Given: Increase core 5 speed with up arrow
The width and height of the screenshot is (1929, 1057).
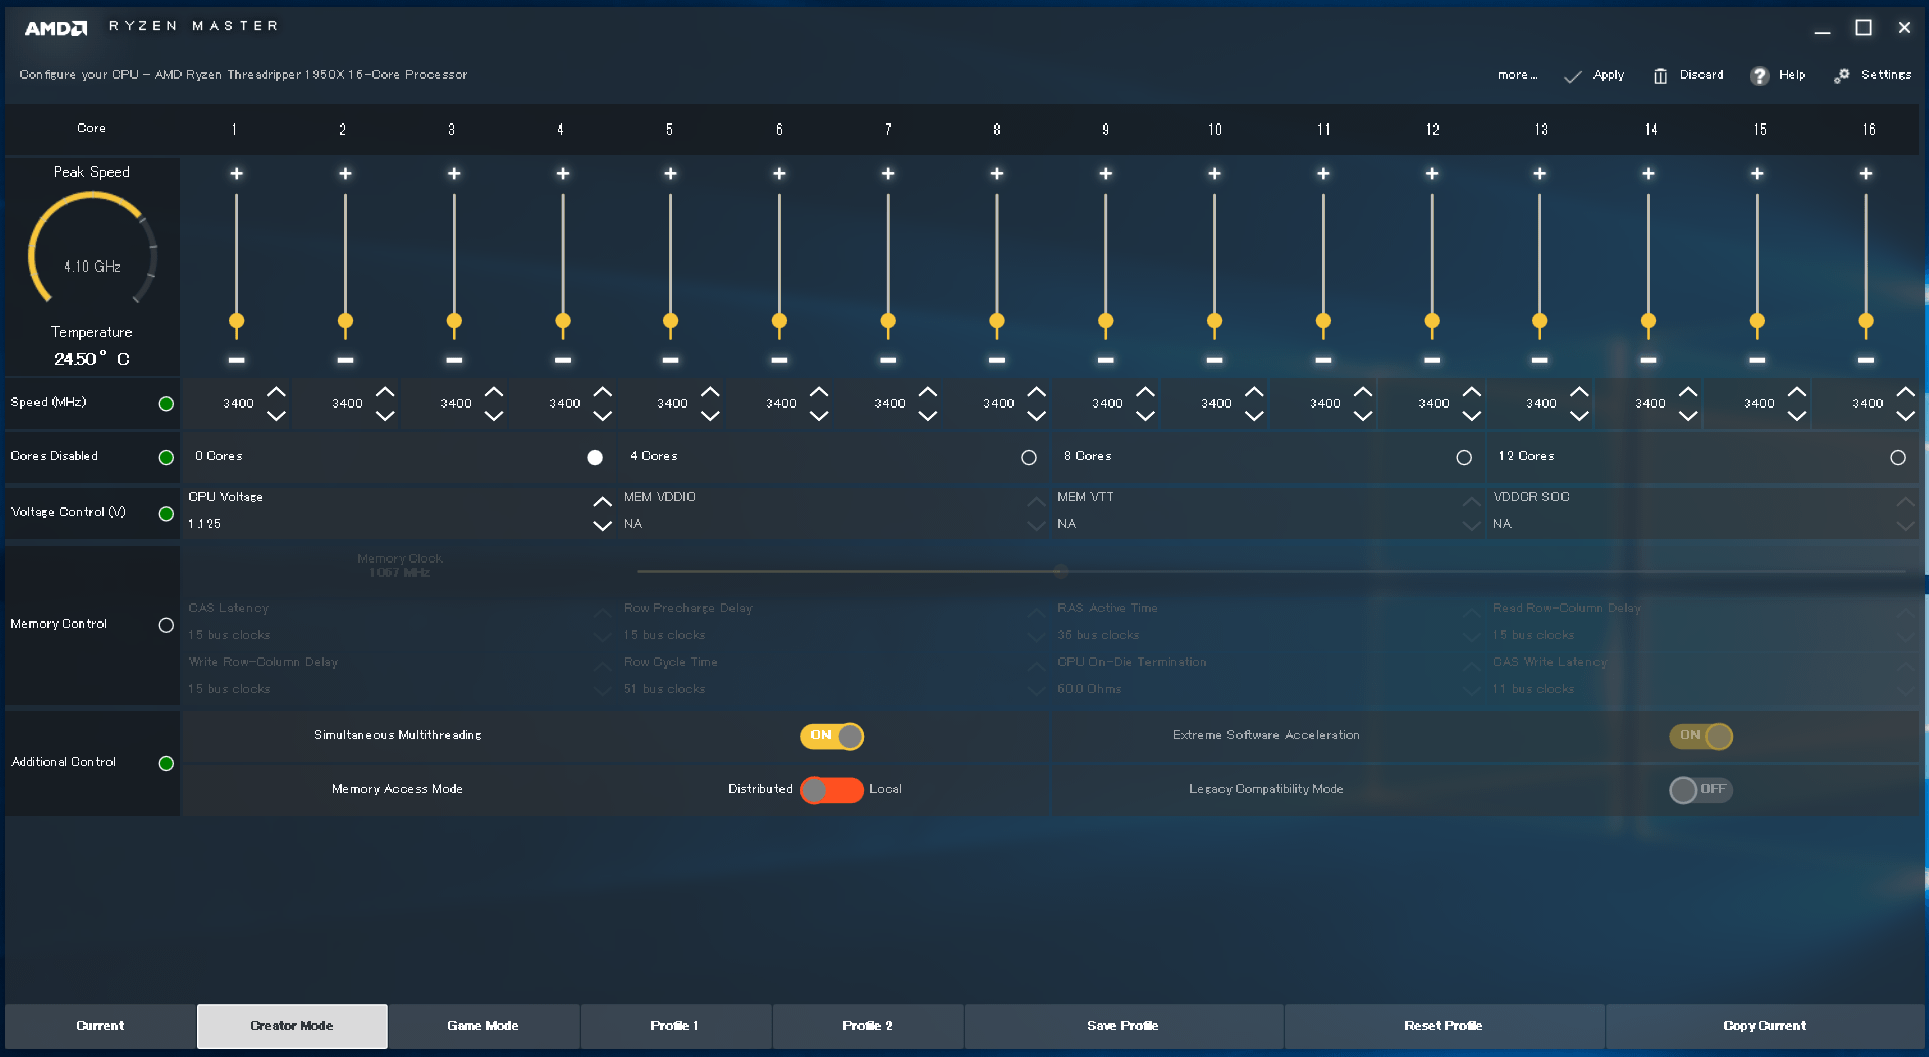Looking at the screenshot, I should tap(710, 392).
